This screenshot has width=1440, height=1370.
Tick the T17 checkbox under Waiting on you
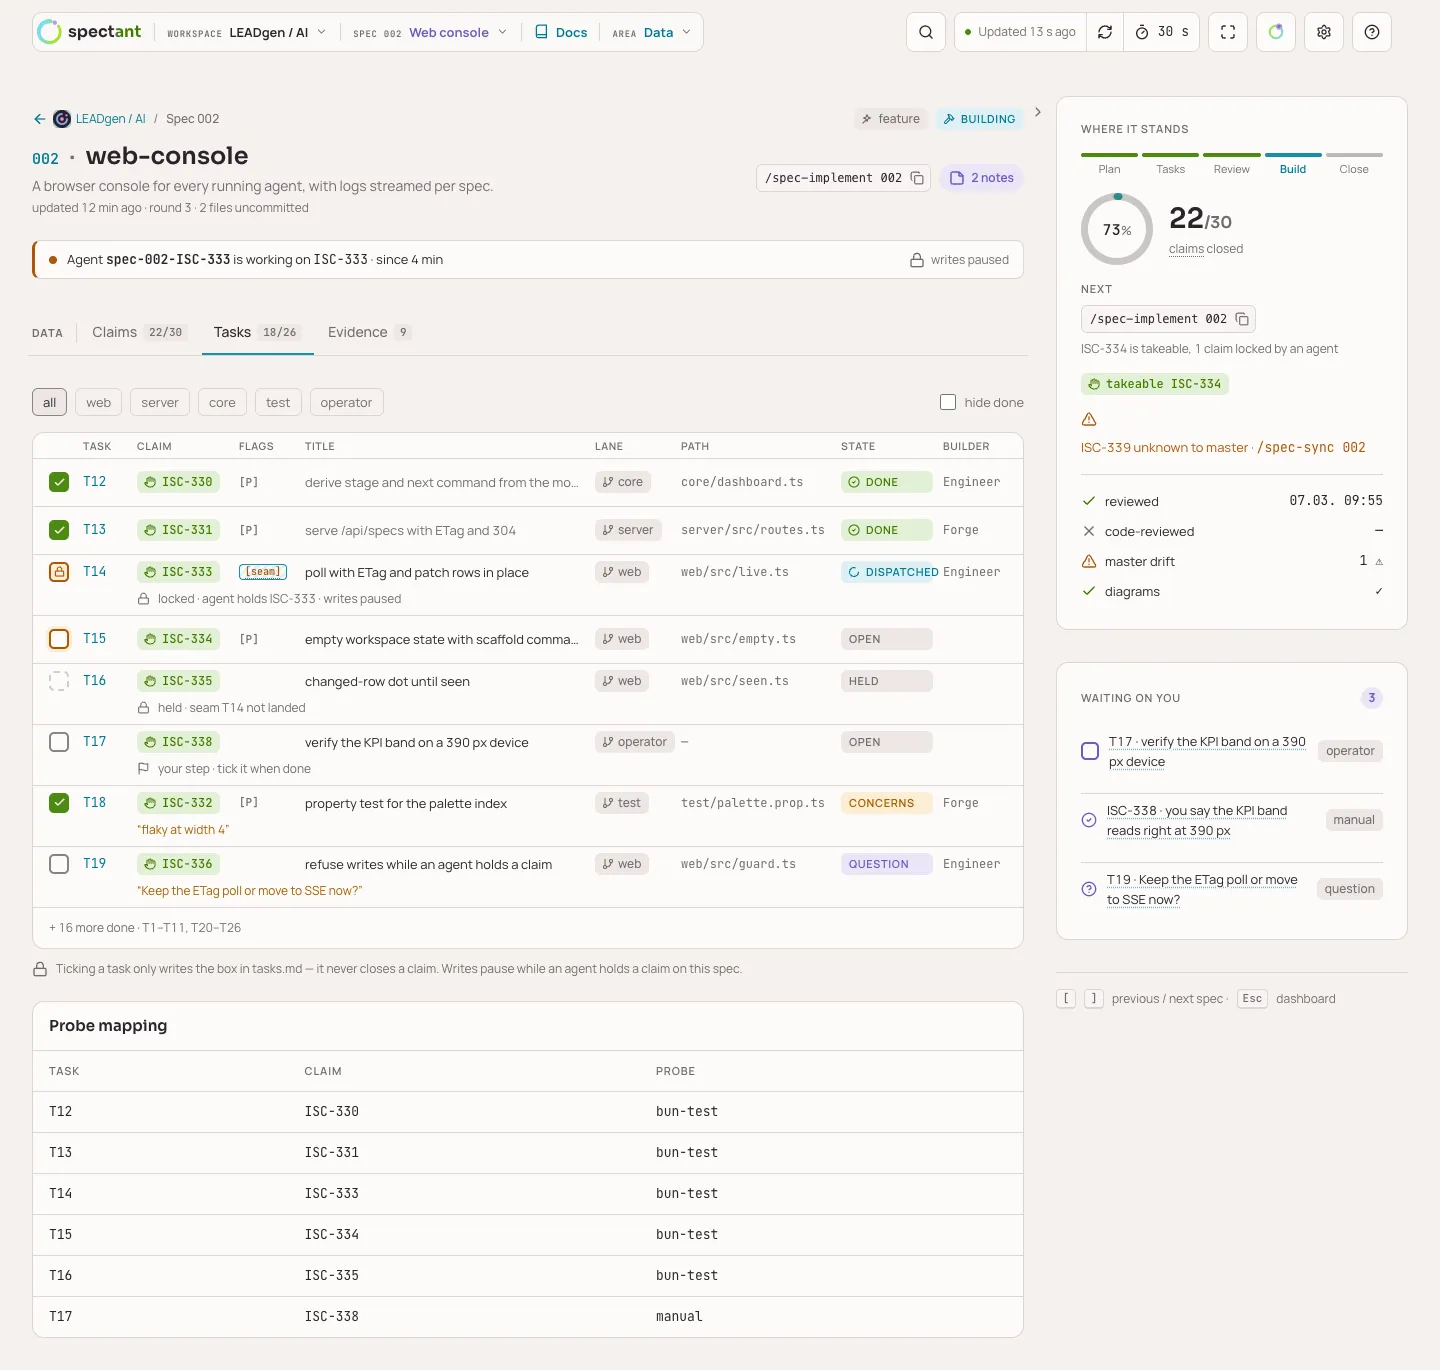(1090, 751)
